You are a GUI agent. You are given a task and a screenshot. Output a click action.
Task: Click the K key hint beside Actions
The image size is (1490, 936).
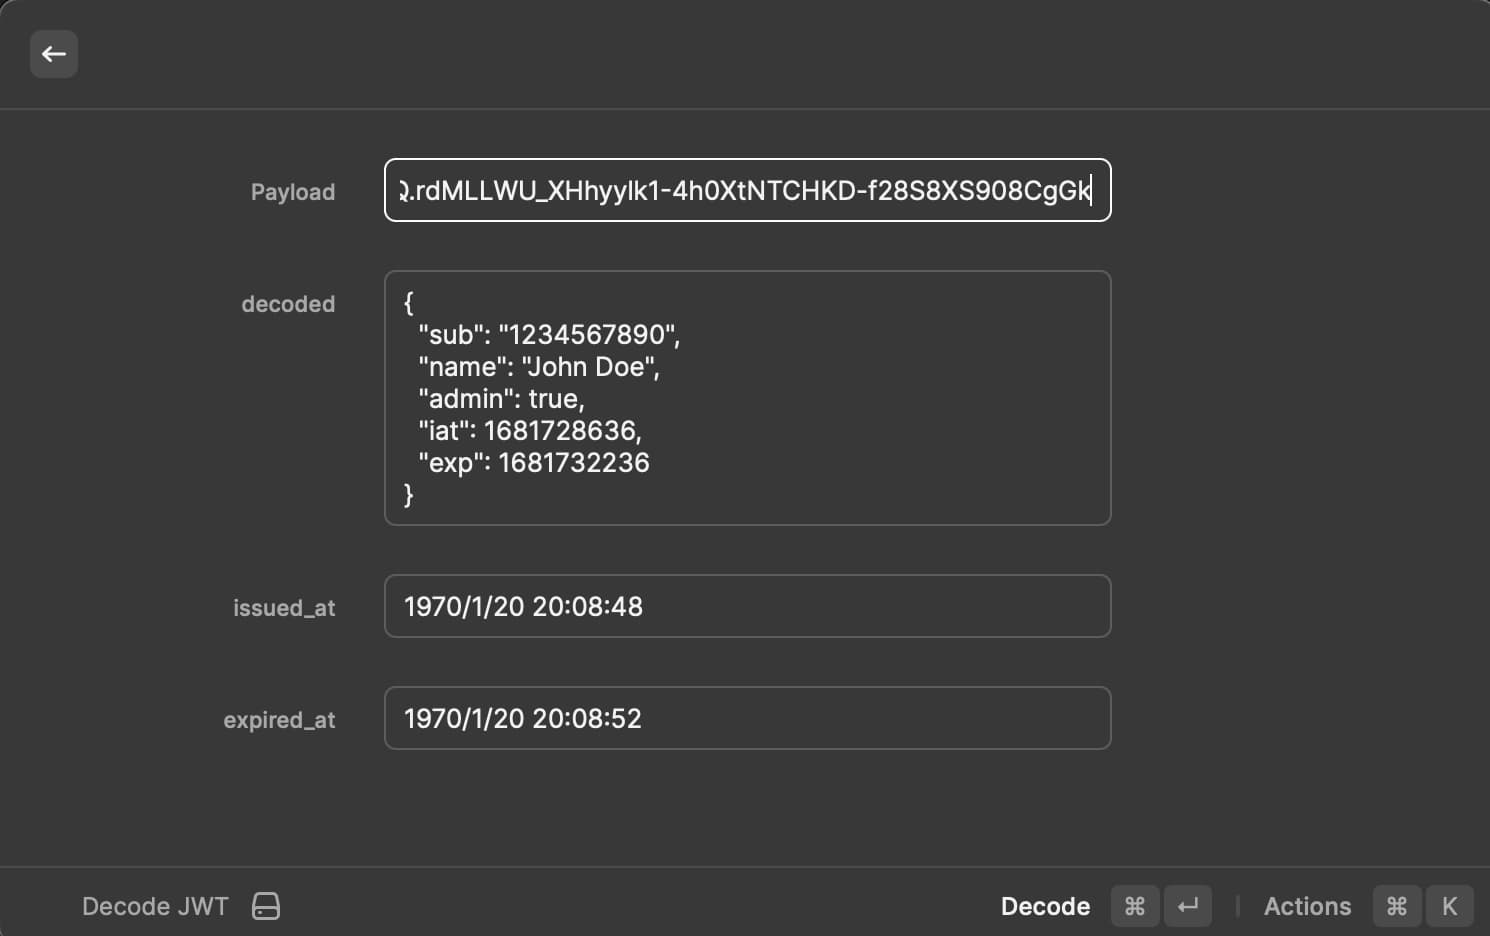pyautogui.click(x=1450, y=906)
